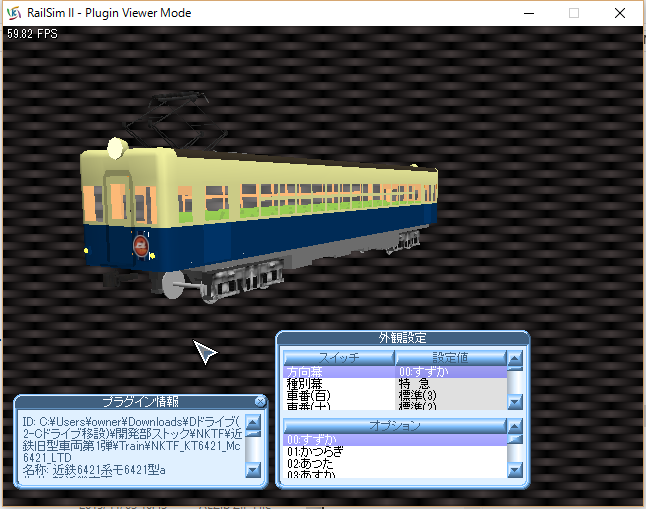The height and width of the screenshot is (509, 646).
Task: Click scroll-down arrow of option list
Action: click(515, 470)
